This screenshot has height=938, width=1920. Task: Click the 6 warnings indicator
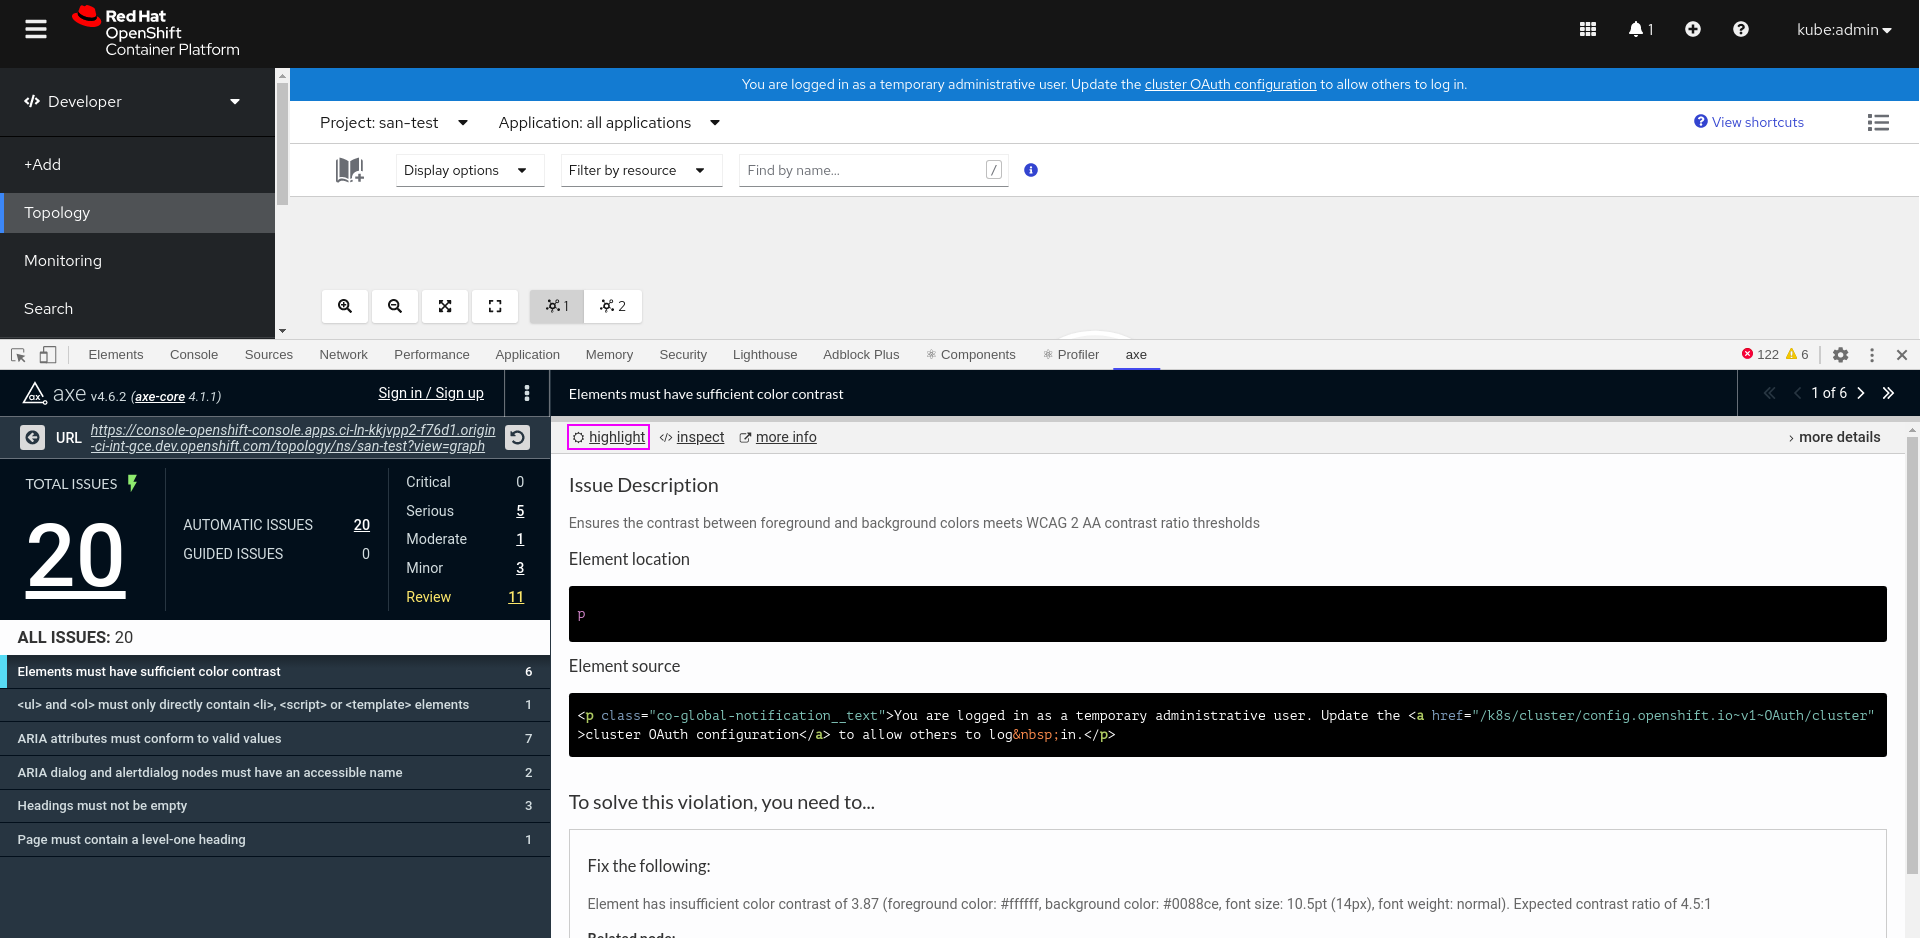click(1798, 354)
